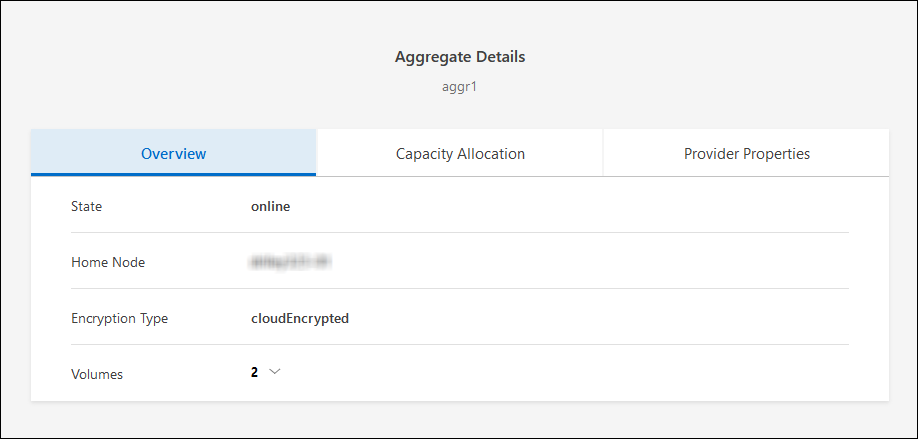Viewport: 918px width, 439px height.
Task: Click the separator between Overview and Capacity Allocation tabs
Action: tap(316, 153)
